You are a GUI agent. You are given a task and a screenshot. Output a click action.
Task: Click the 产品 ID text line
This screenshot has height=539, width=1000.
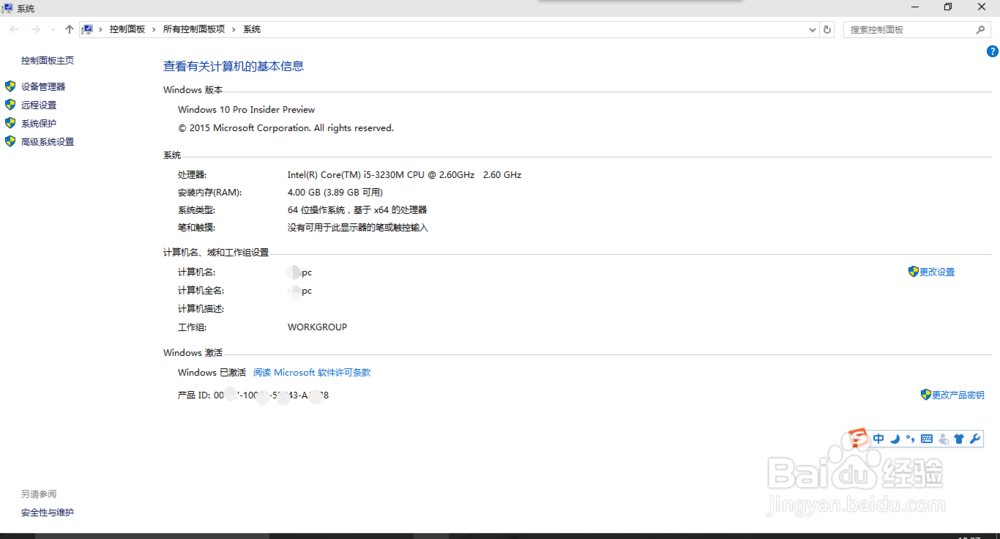[x=253, y=395]
